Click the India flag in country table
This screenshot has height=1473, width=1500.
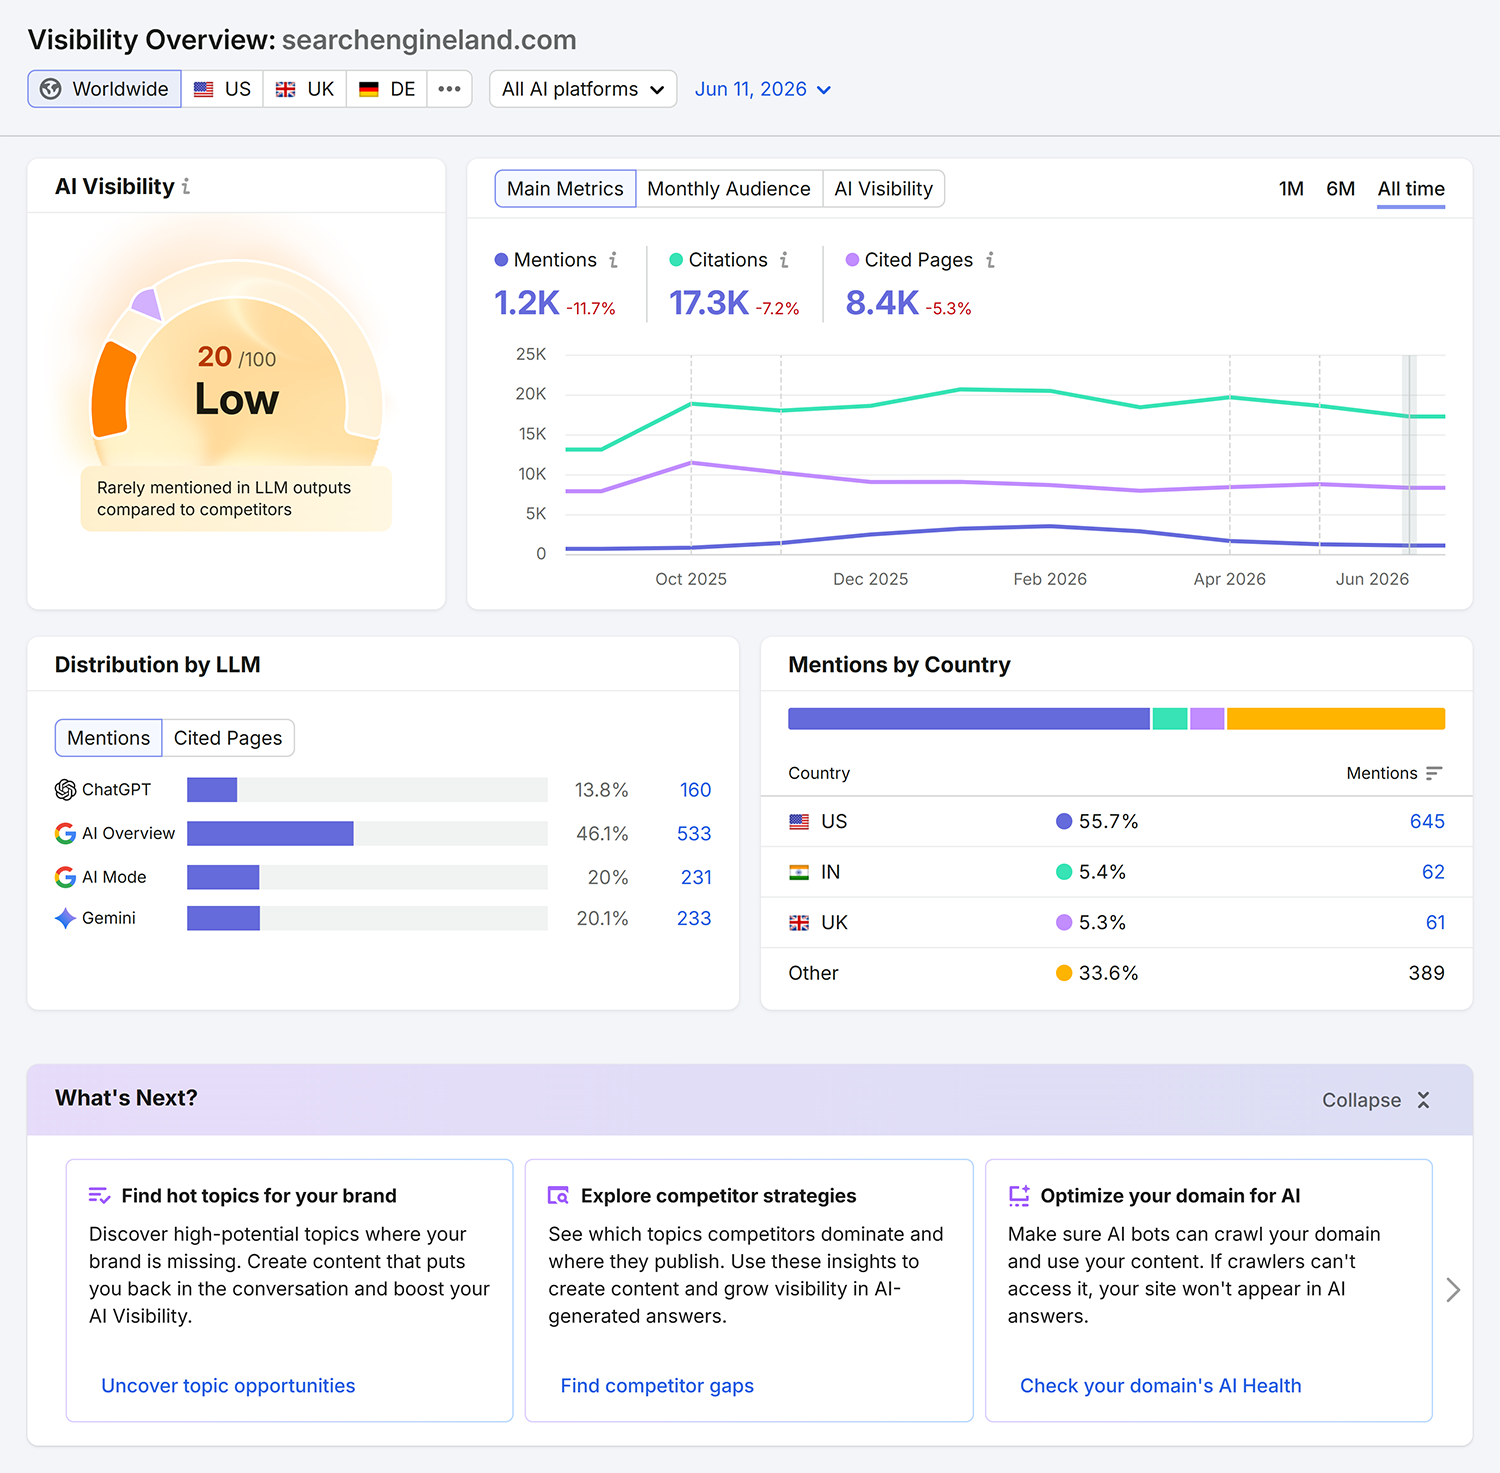click(799, 872)
